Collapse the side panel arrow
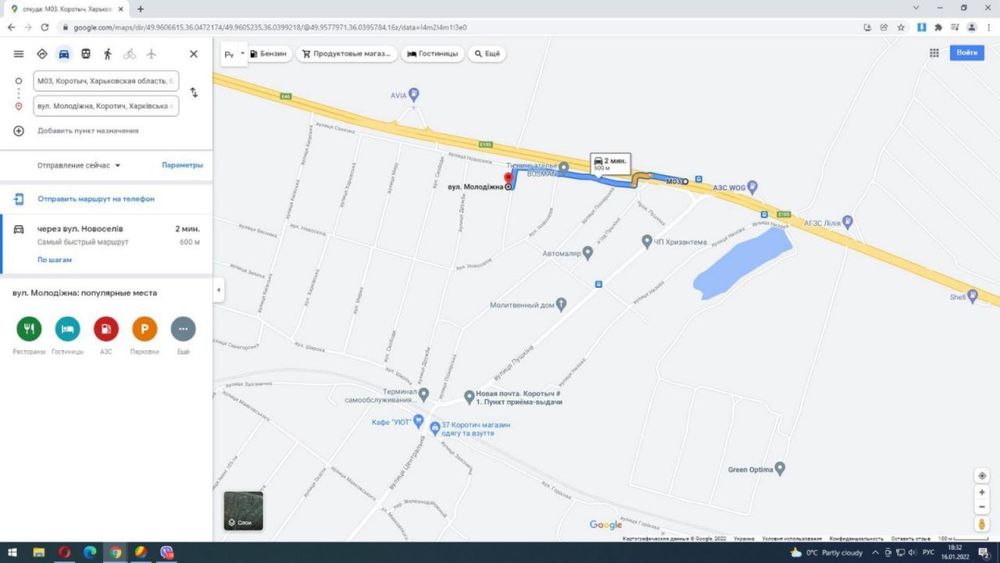The width and height of the screenshot is (1000, 563). 218,290
